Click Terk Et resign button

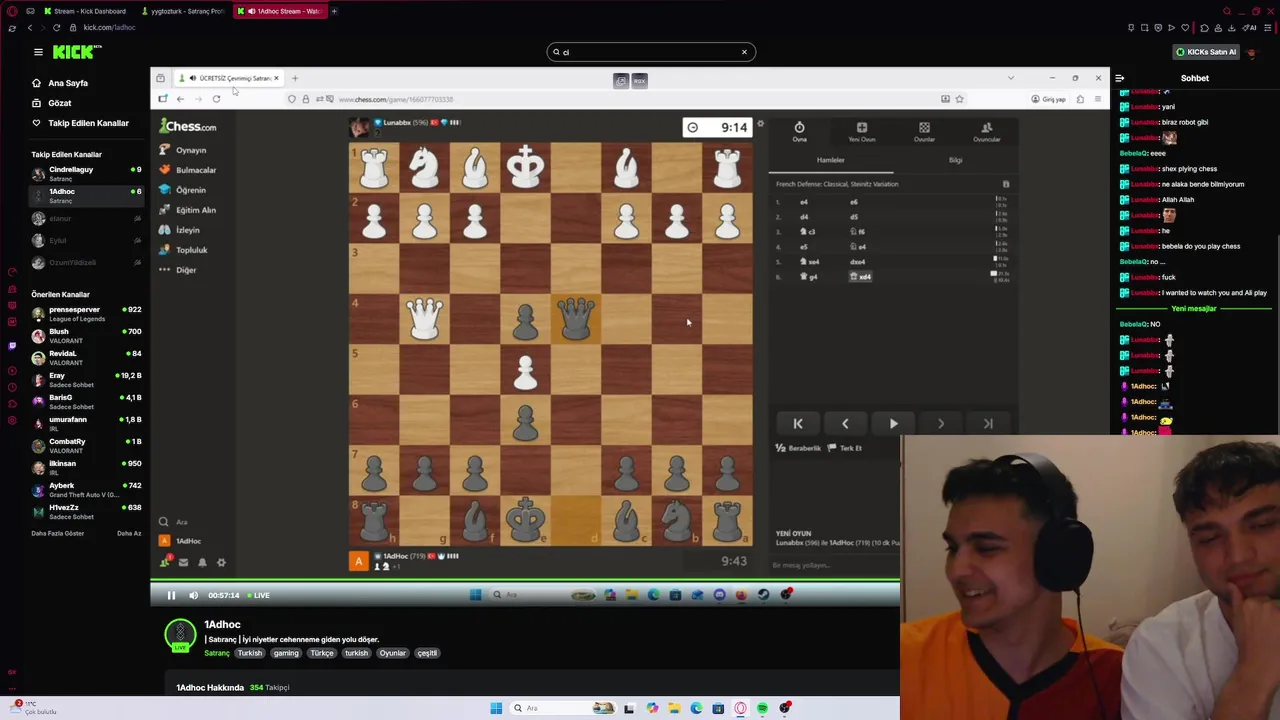(846, 448)
